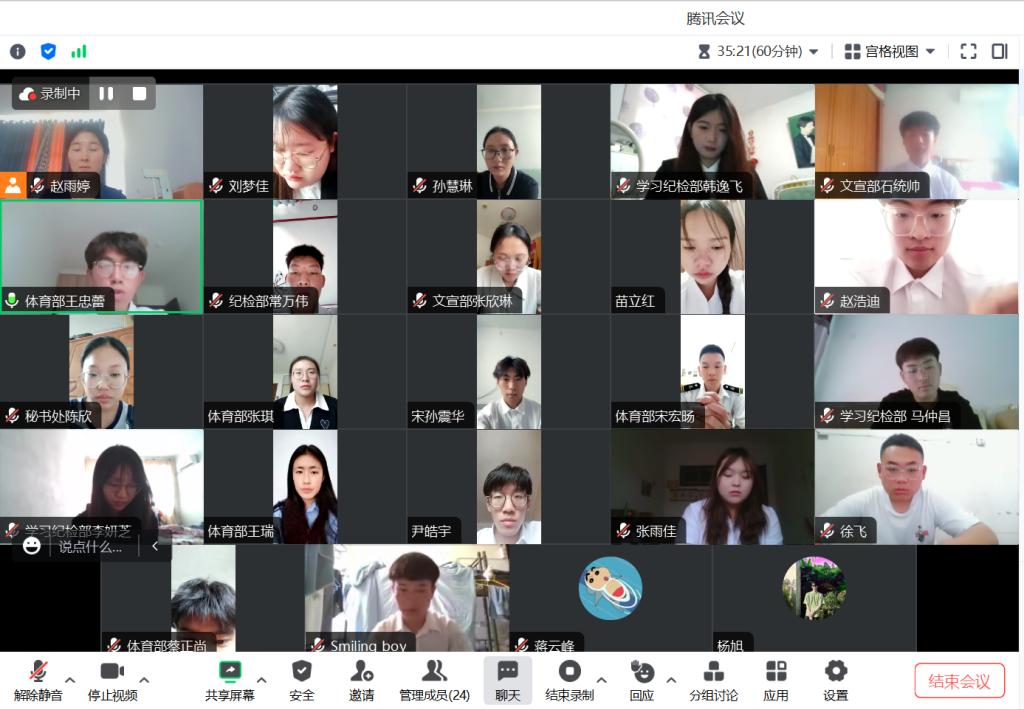Turn off camera with 停止视频
This screenshot has height=710, width=1024.
coord(112,680)
